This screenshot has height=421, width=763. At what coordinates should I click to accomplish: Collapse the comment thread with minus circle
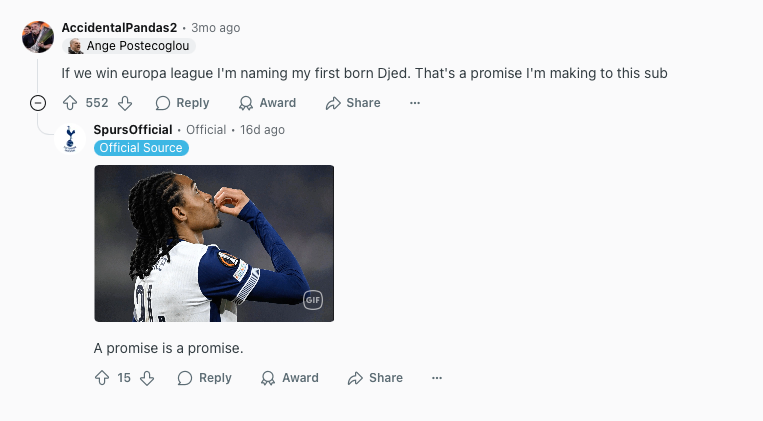click(38, 103)
